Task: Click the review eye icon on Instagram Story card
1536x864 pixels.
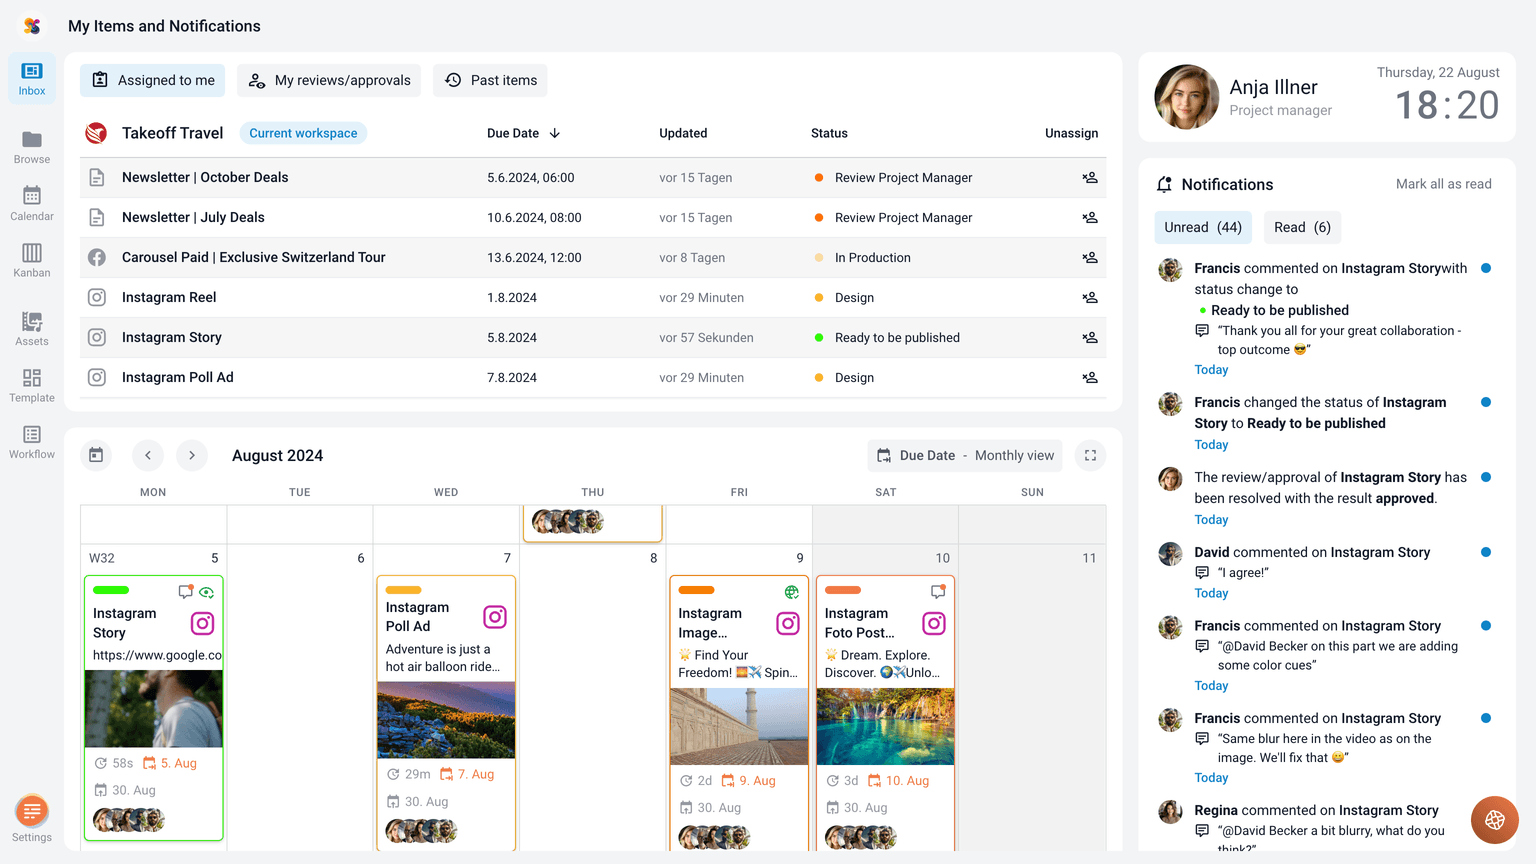Action: click(x=207, y=592)
